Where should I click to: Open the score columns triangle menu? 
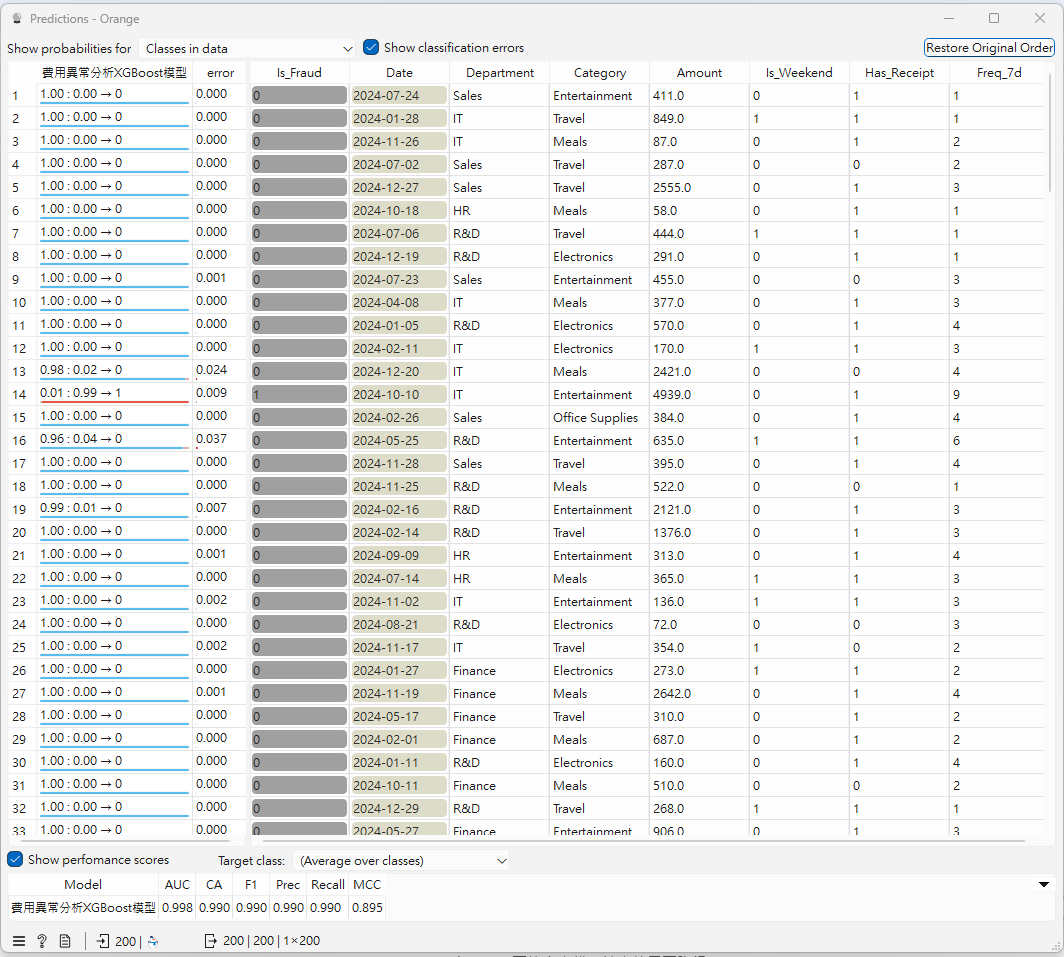1045,885
